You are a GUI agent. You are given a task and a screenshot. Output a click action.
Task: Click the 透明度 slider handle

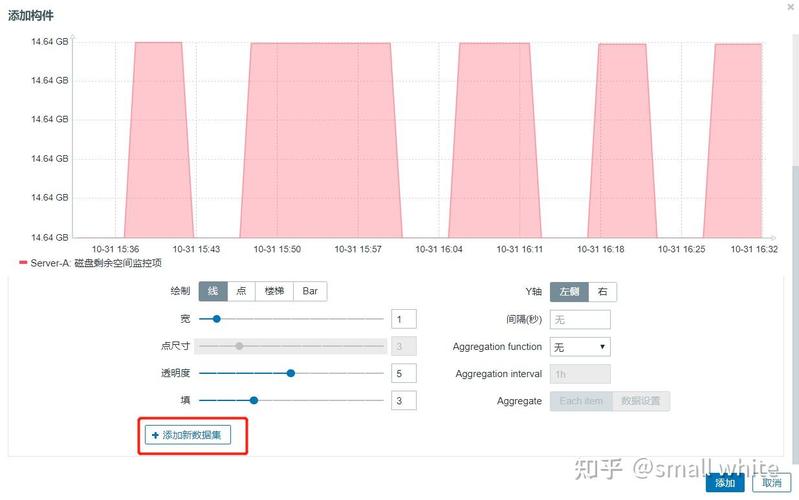(x=290, y=374)
